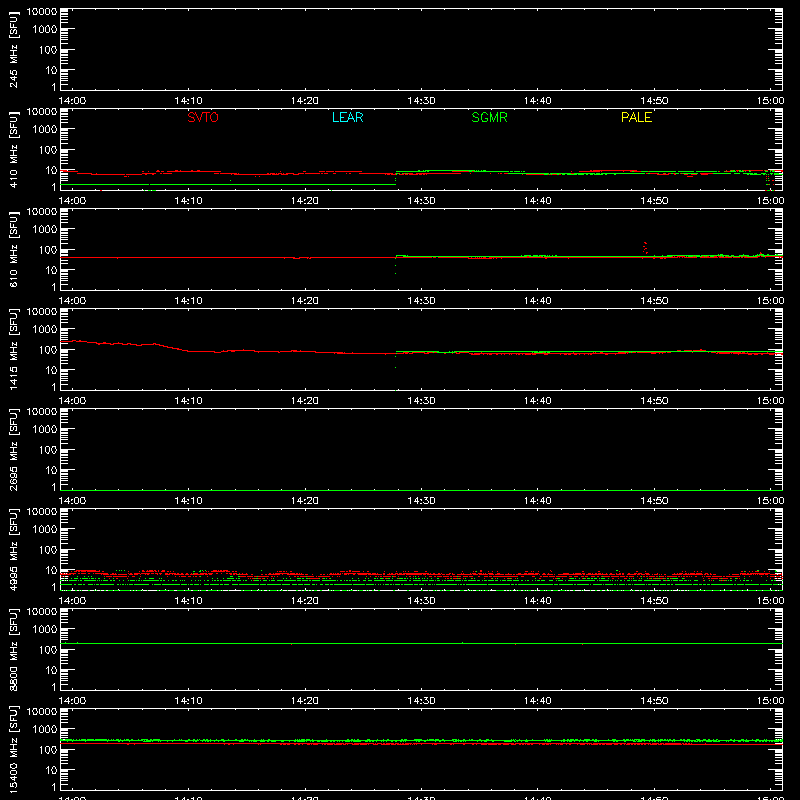Click the green step-up in the 410 MHz trace

click(x=396, y=178)
